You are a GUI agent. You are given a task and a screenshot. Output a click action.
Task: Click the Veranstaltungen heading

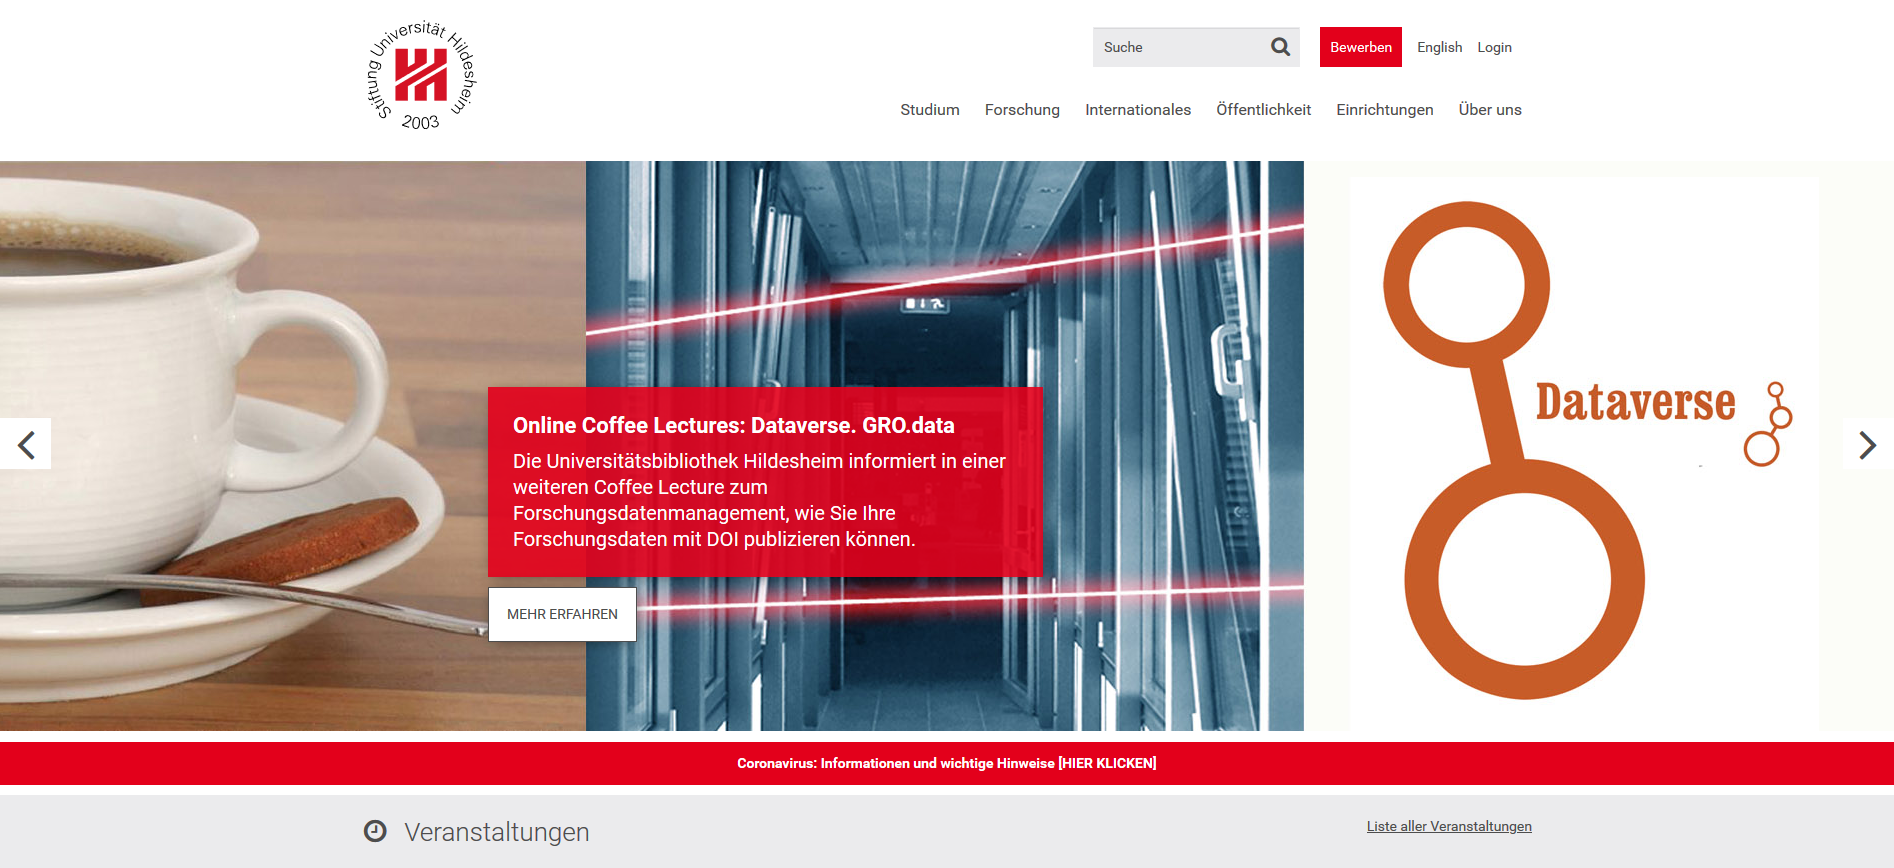click(497, 832)
